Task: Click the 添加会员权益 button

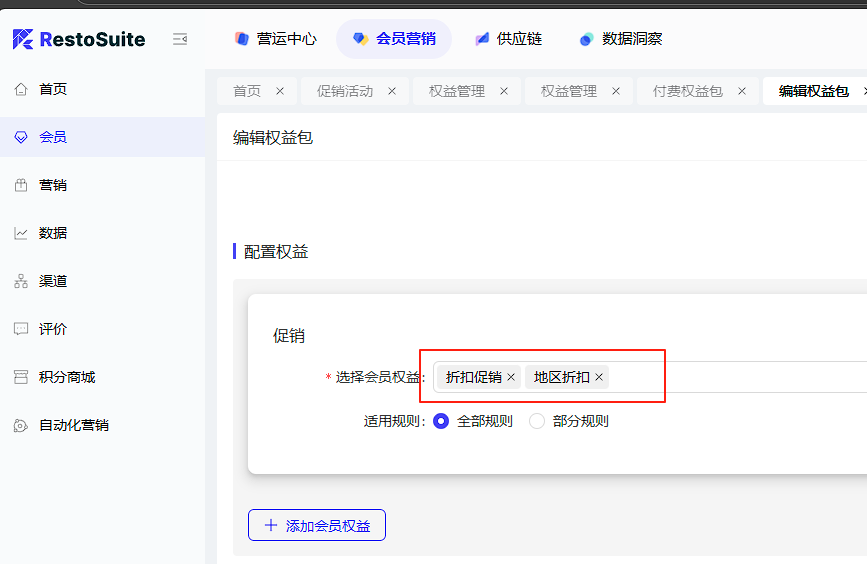Action: point(317,525)
